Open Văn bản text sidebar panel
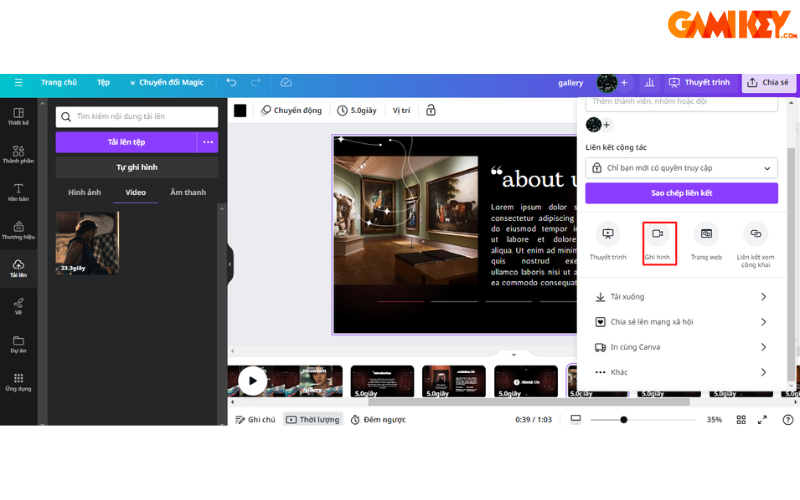This screenshot has height=500, width=800. pos(18,192)
